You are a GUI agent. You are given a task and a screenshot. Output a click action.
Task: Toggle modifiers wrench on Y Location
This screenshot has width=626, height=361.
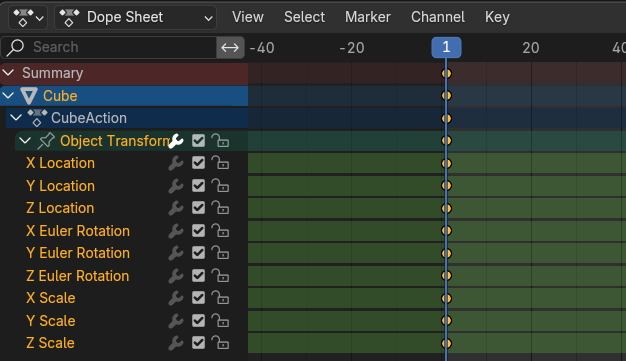[176, 186]
